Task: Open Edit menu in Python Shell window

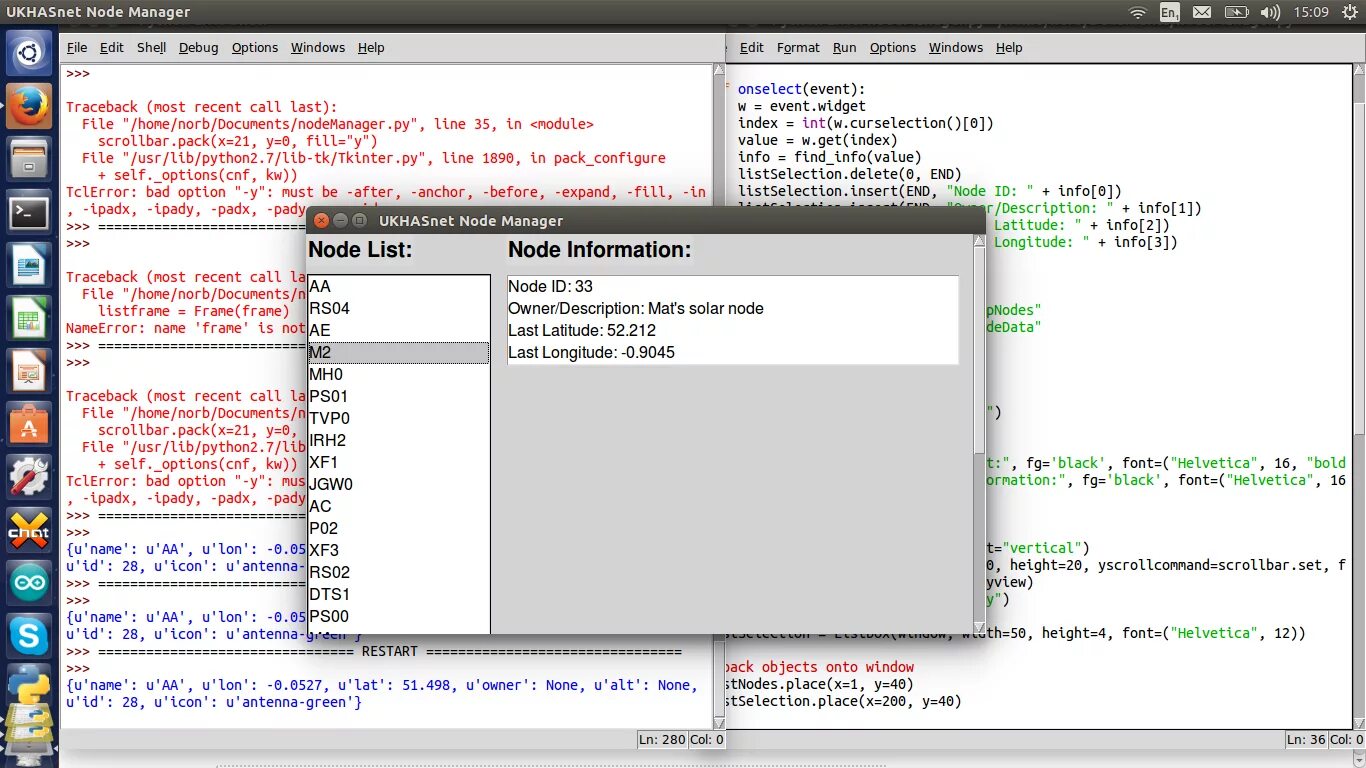Action: (112, 47)
